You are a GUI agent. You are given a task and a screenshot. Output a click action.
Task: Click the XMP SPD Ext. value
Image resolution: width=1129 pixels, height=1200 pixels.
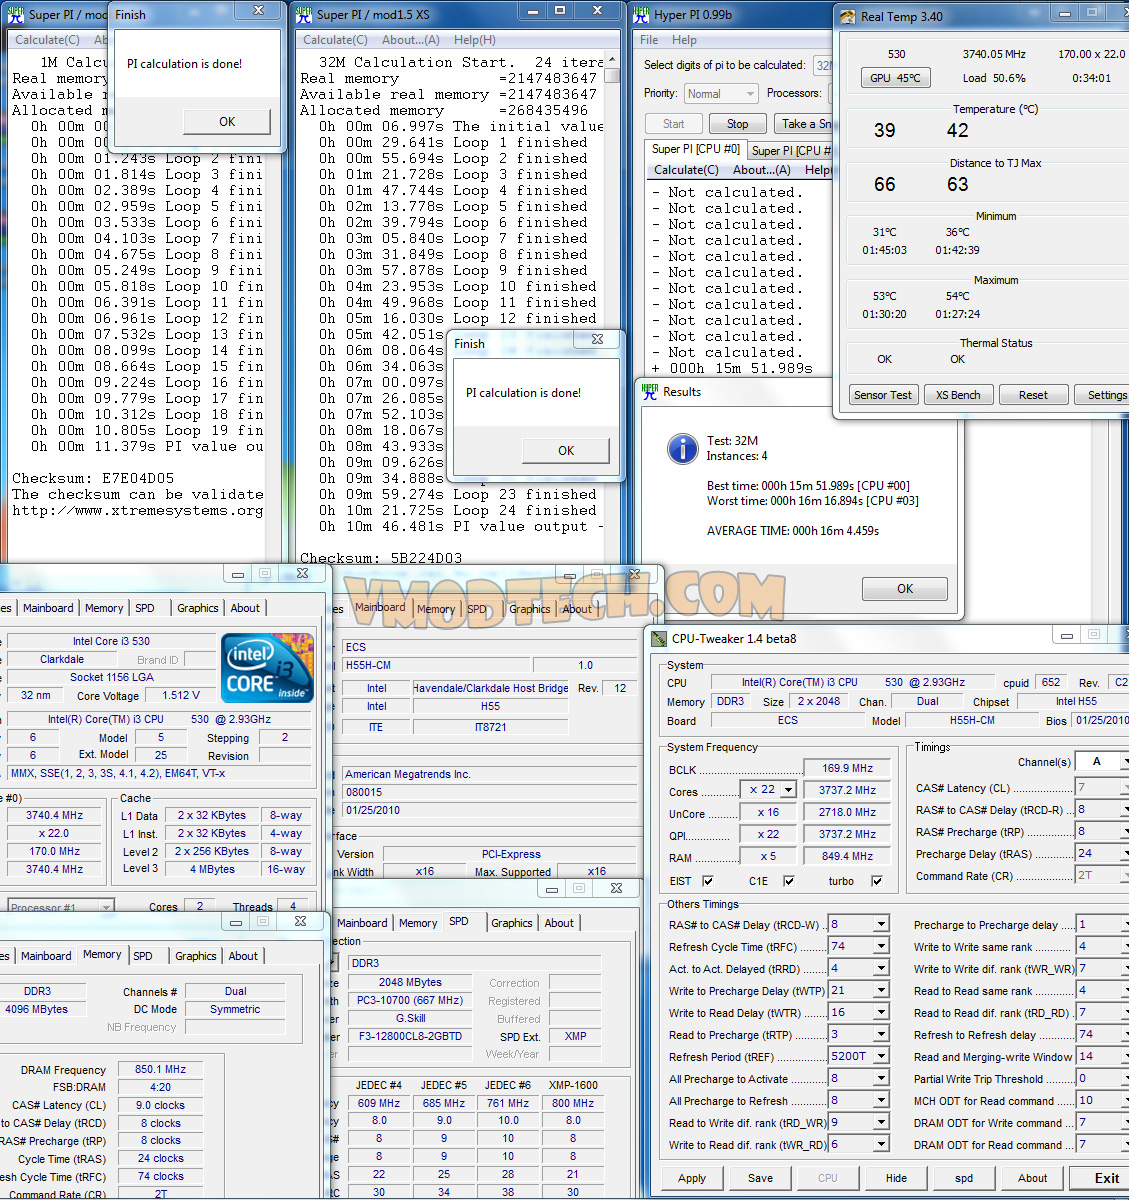575,1036
